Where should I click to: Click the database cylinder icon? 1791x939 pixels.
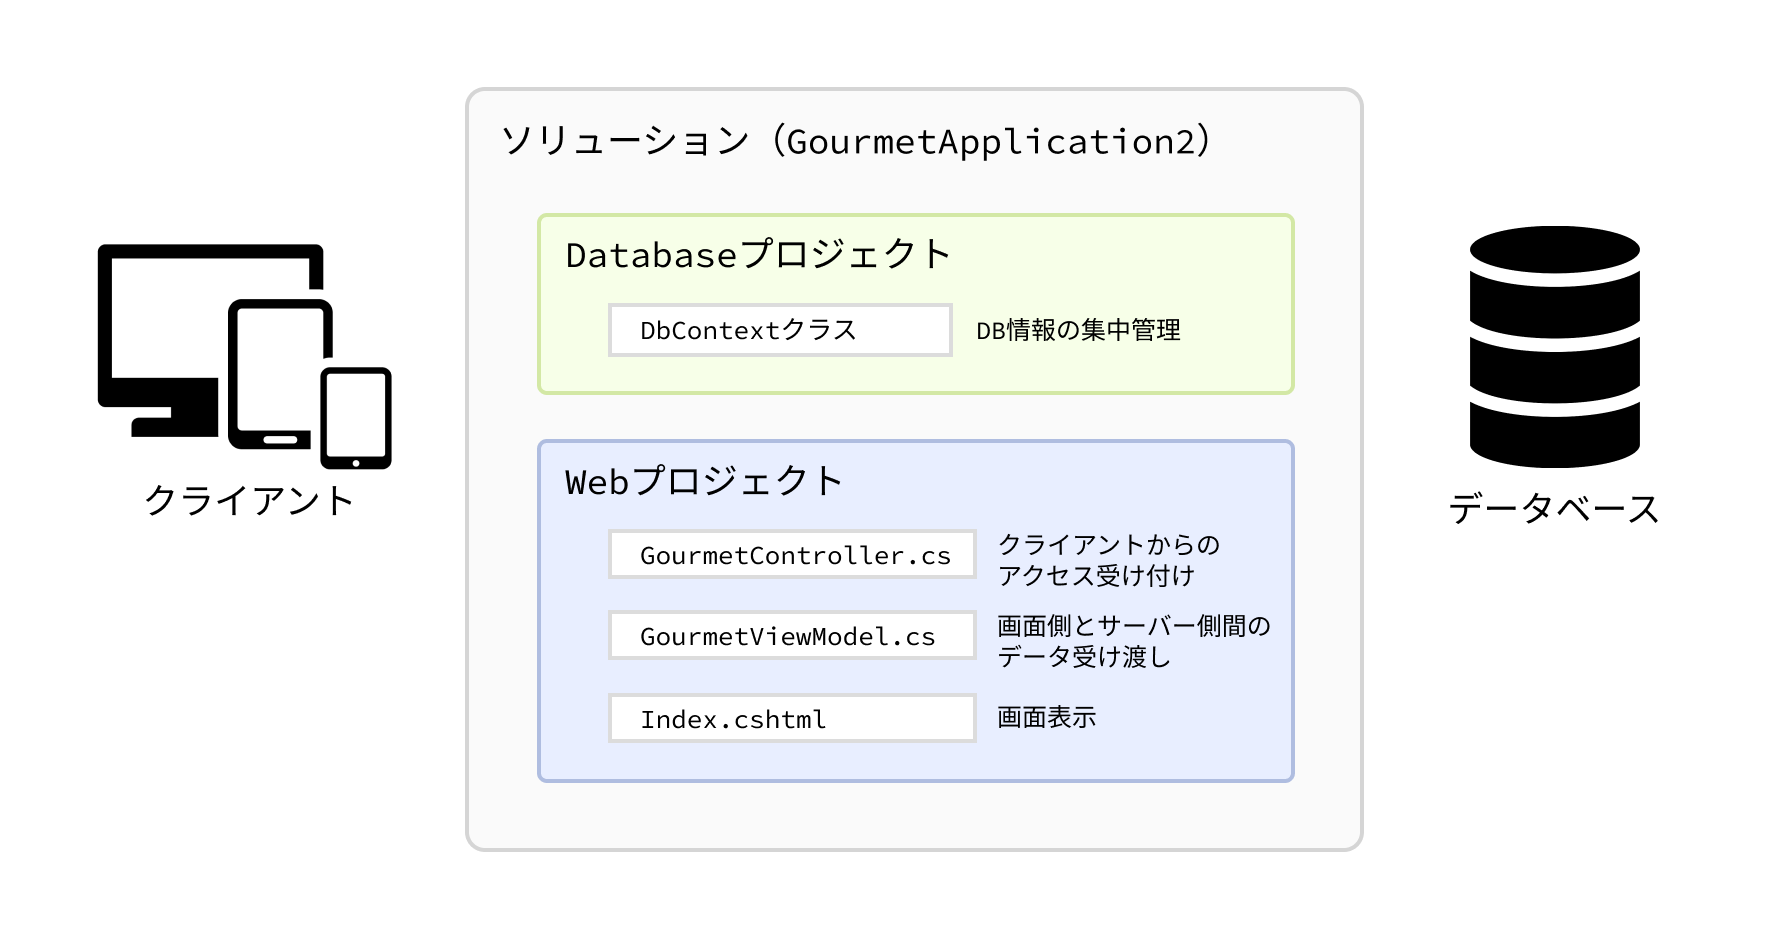click(x=1554, y=346)
